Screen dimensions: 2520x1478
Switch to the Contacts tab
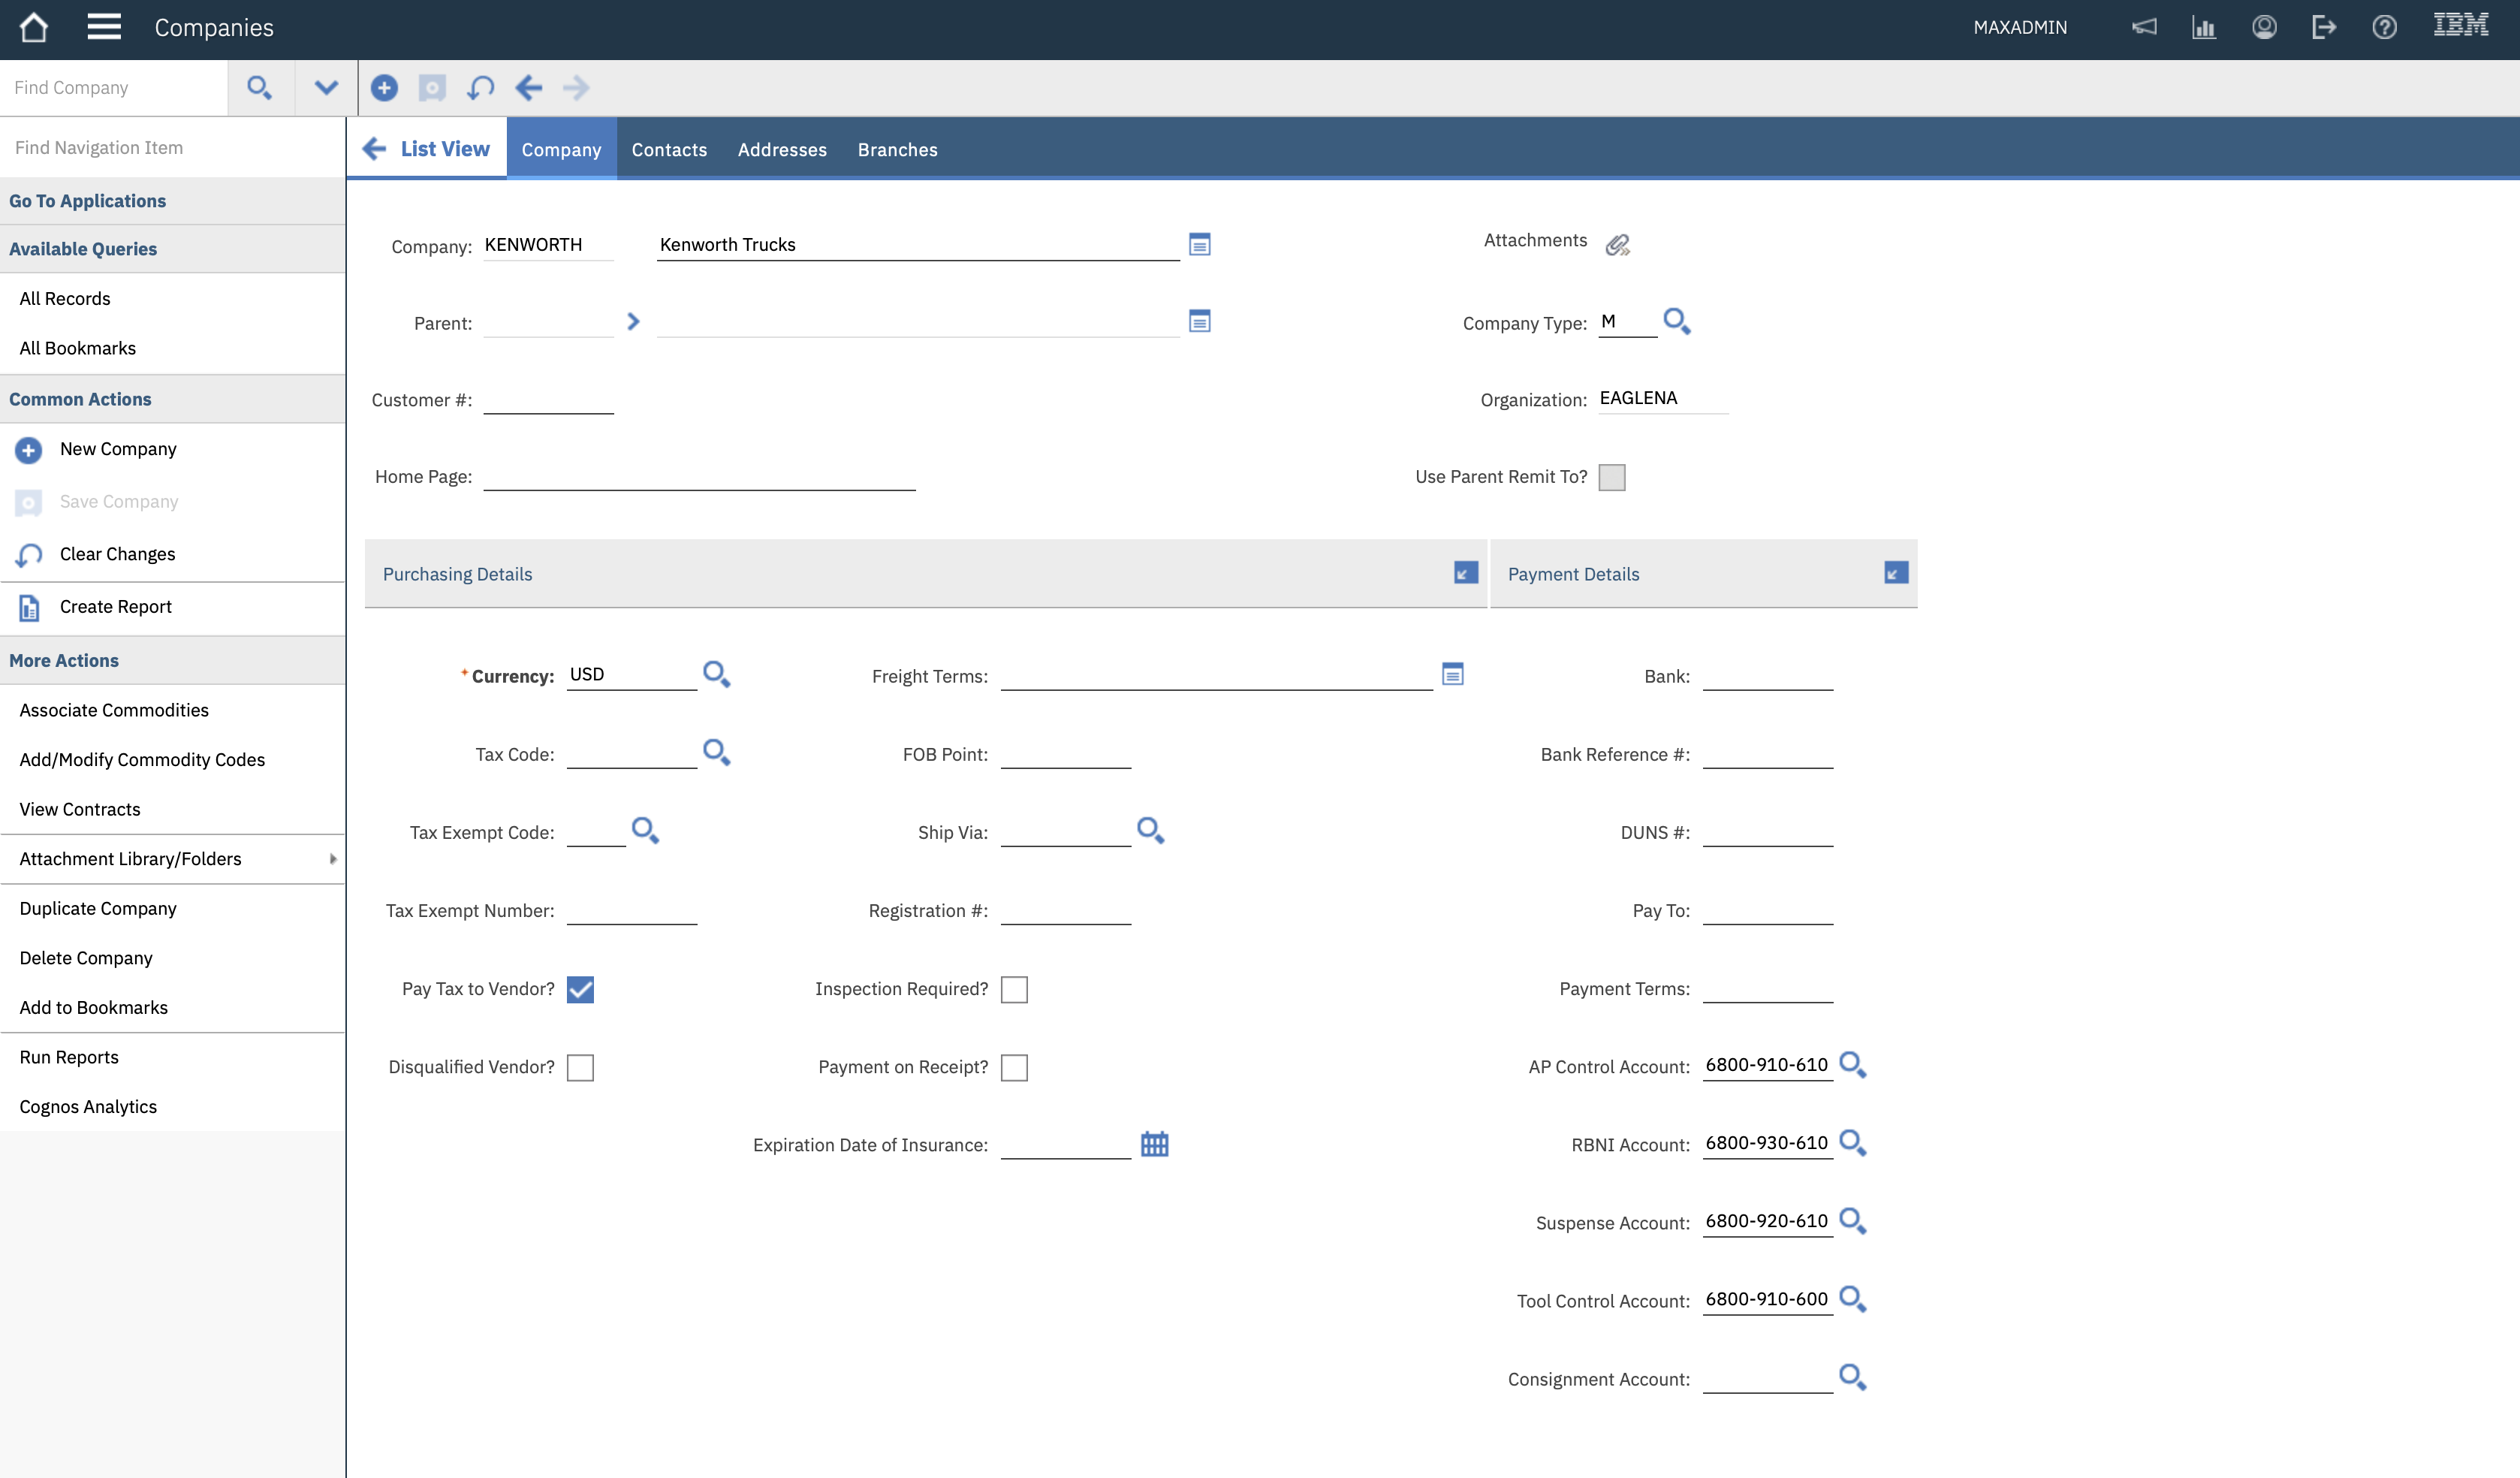(x=669, y=149)
